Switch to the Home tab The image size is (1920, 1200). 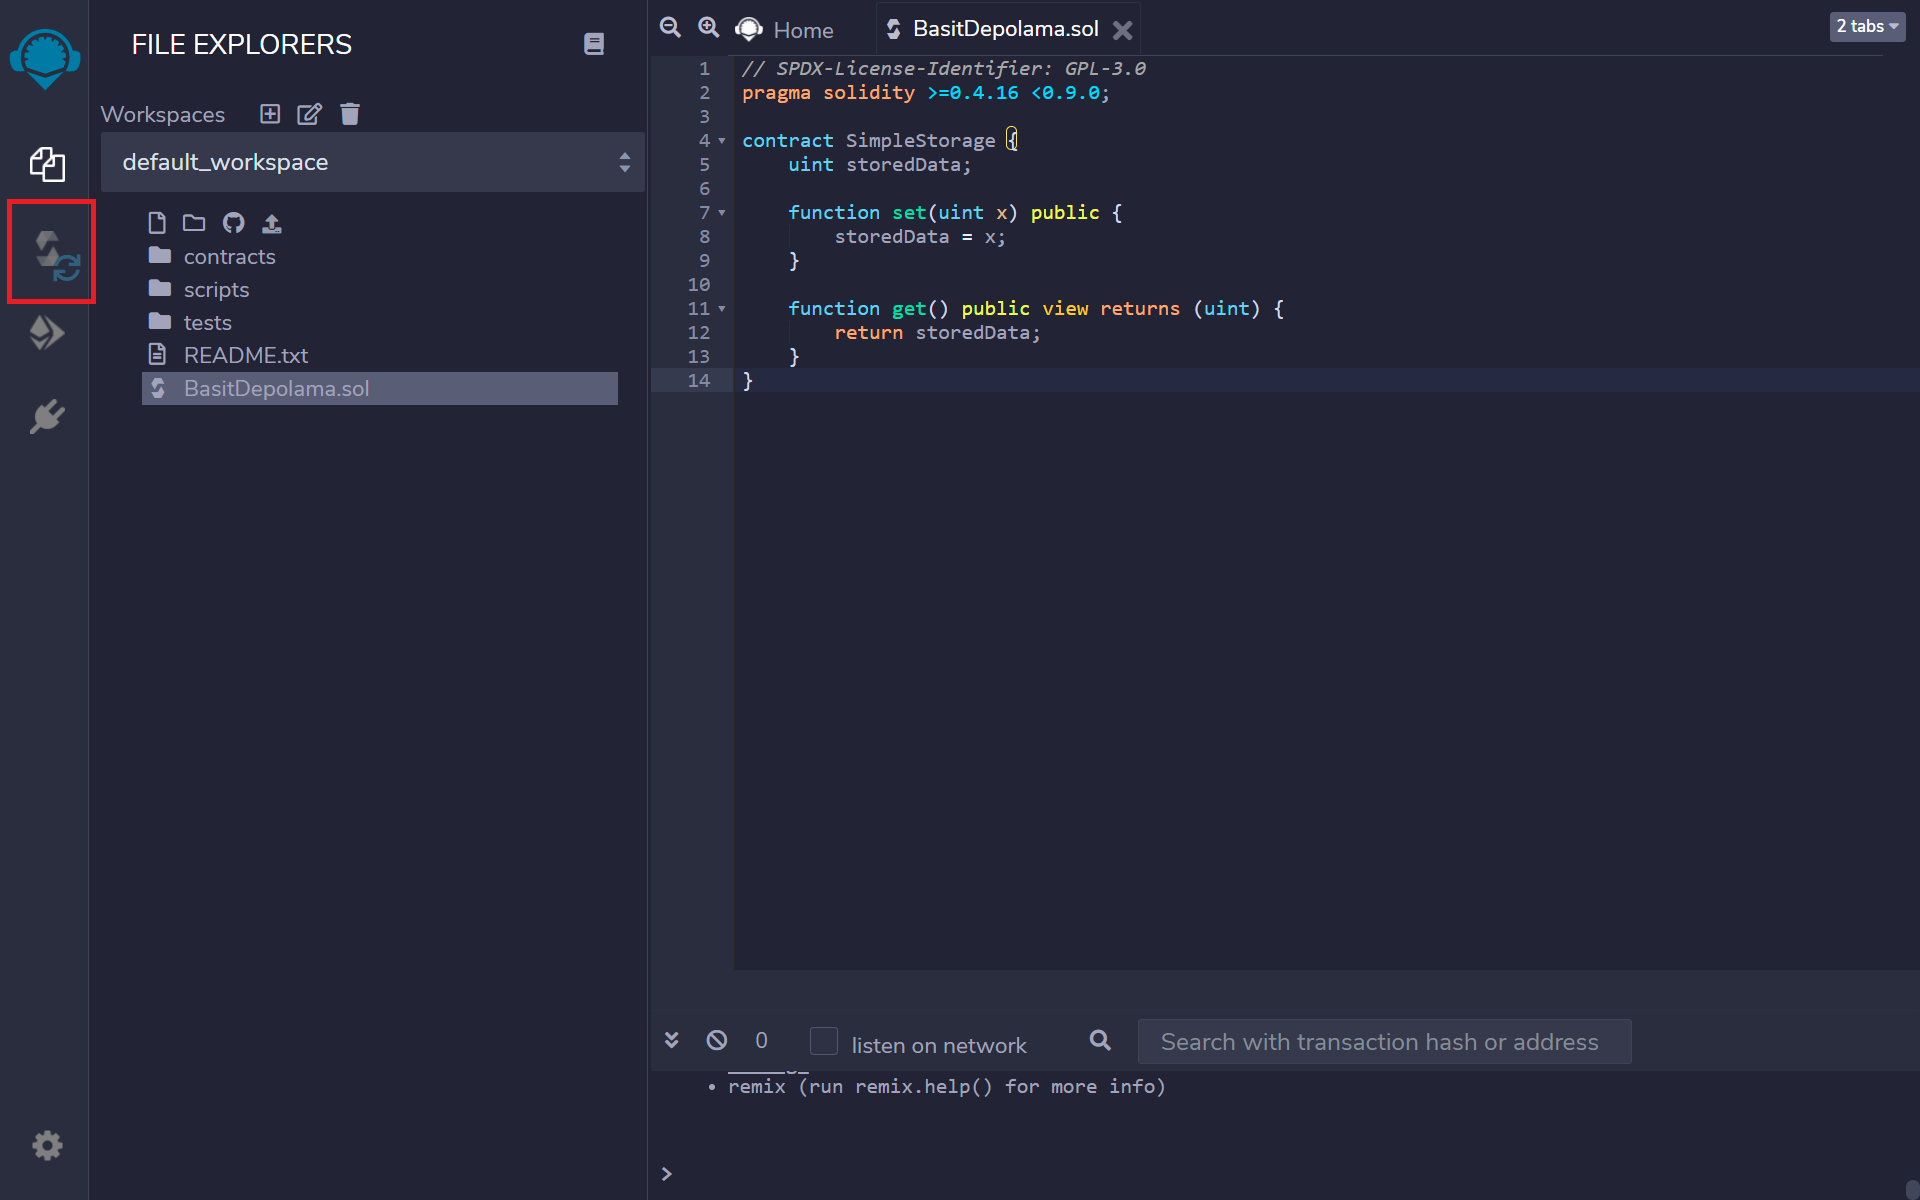tap(785, 30)
